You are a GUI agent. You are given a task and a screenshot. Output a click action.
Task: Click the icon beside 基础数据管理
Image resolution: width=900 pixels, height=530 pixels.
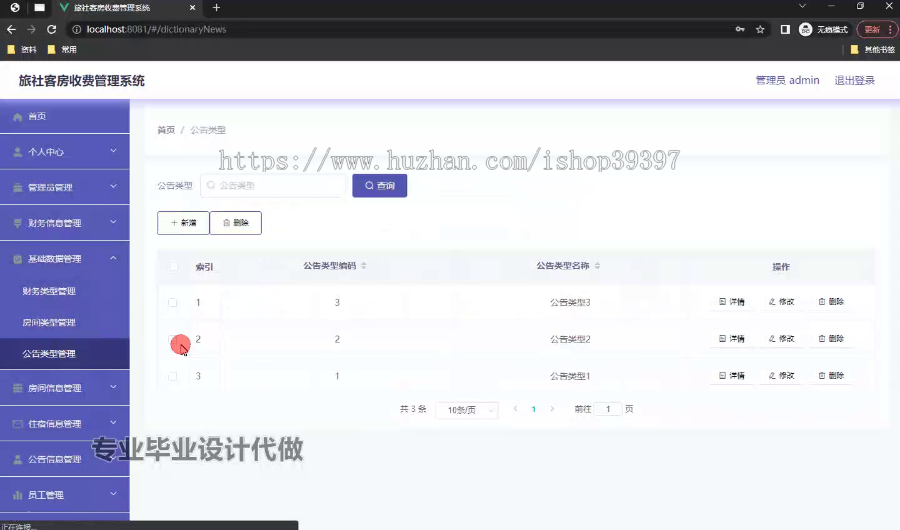pos(17,259)
